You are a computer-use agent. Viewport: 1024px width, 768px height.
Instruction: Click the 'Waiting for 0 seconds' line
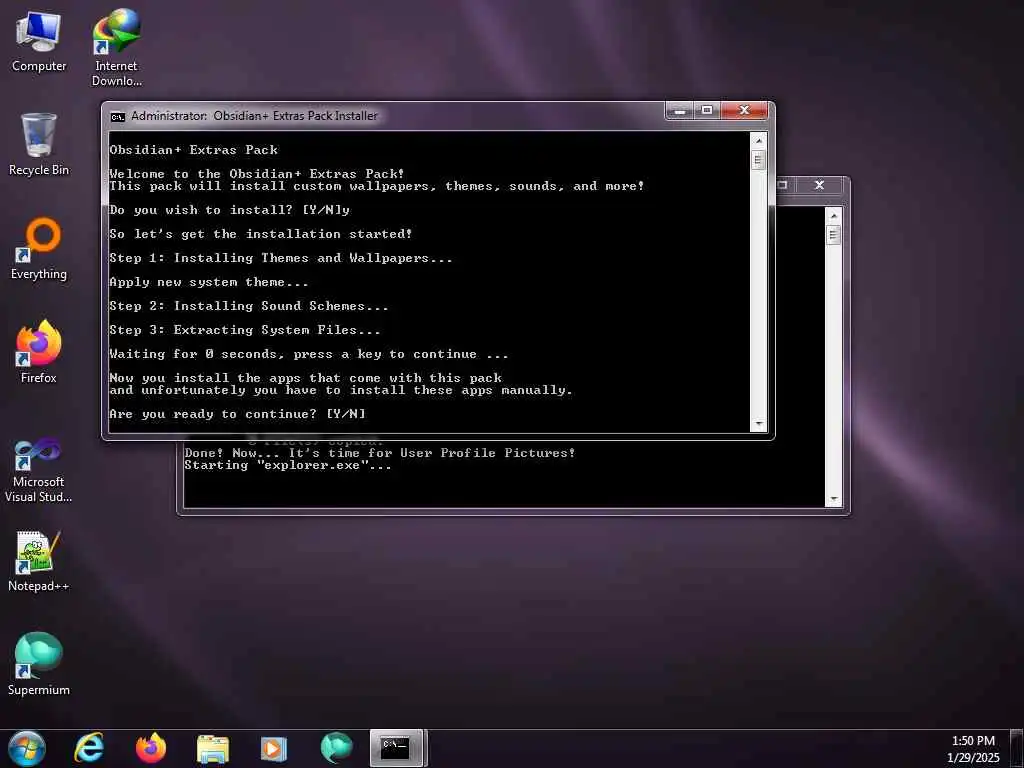309,355
